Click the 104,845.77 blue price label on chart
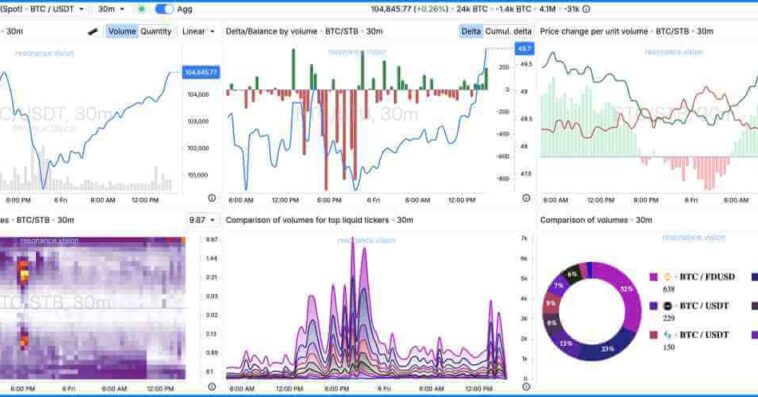 (x=201, y=73)
